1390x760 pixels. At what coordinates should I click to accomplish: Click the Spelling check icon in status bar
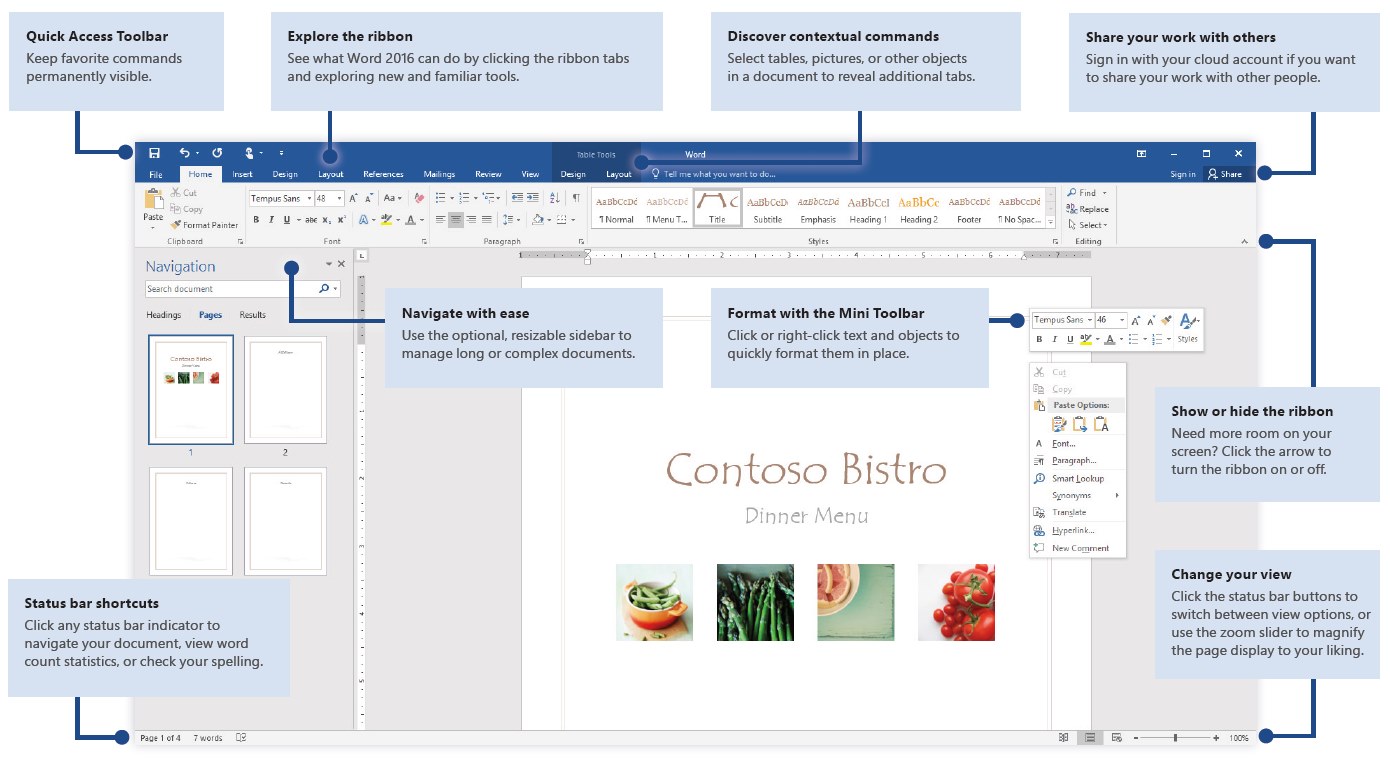pyautogui.click(x=241, y=738)
